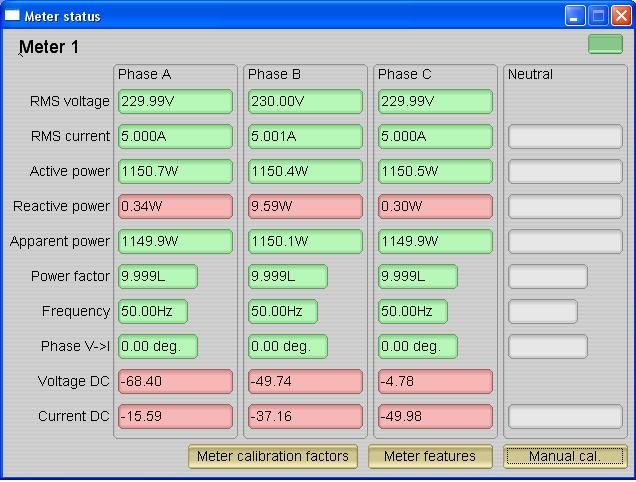The image size is (636, 482).
Task: Click Phase A Current DC -15.59
Action: tap(175, 416)
